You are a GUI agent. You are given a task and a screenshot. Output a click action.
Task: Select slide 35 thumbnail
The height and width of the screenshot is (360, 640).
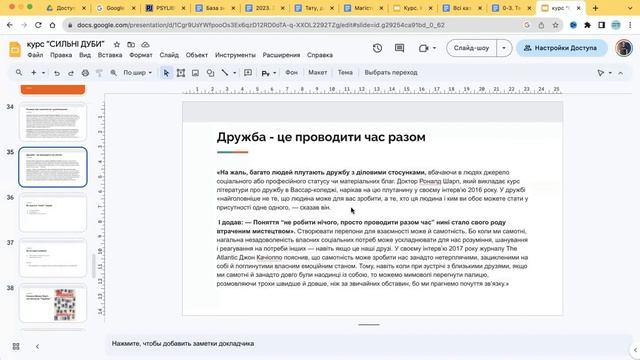pyautogui.click(x=53, y=167)
